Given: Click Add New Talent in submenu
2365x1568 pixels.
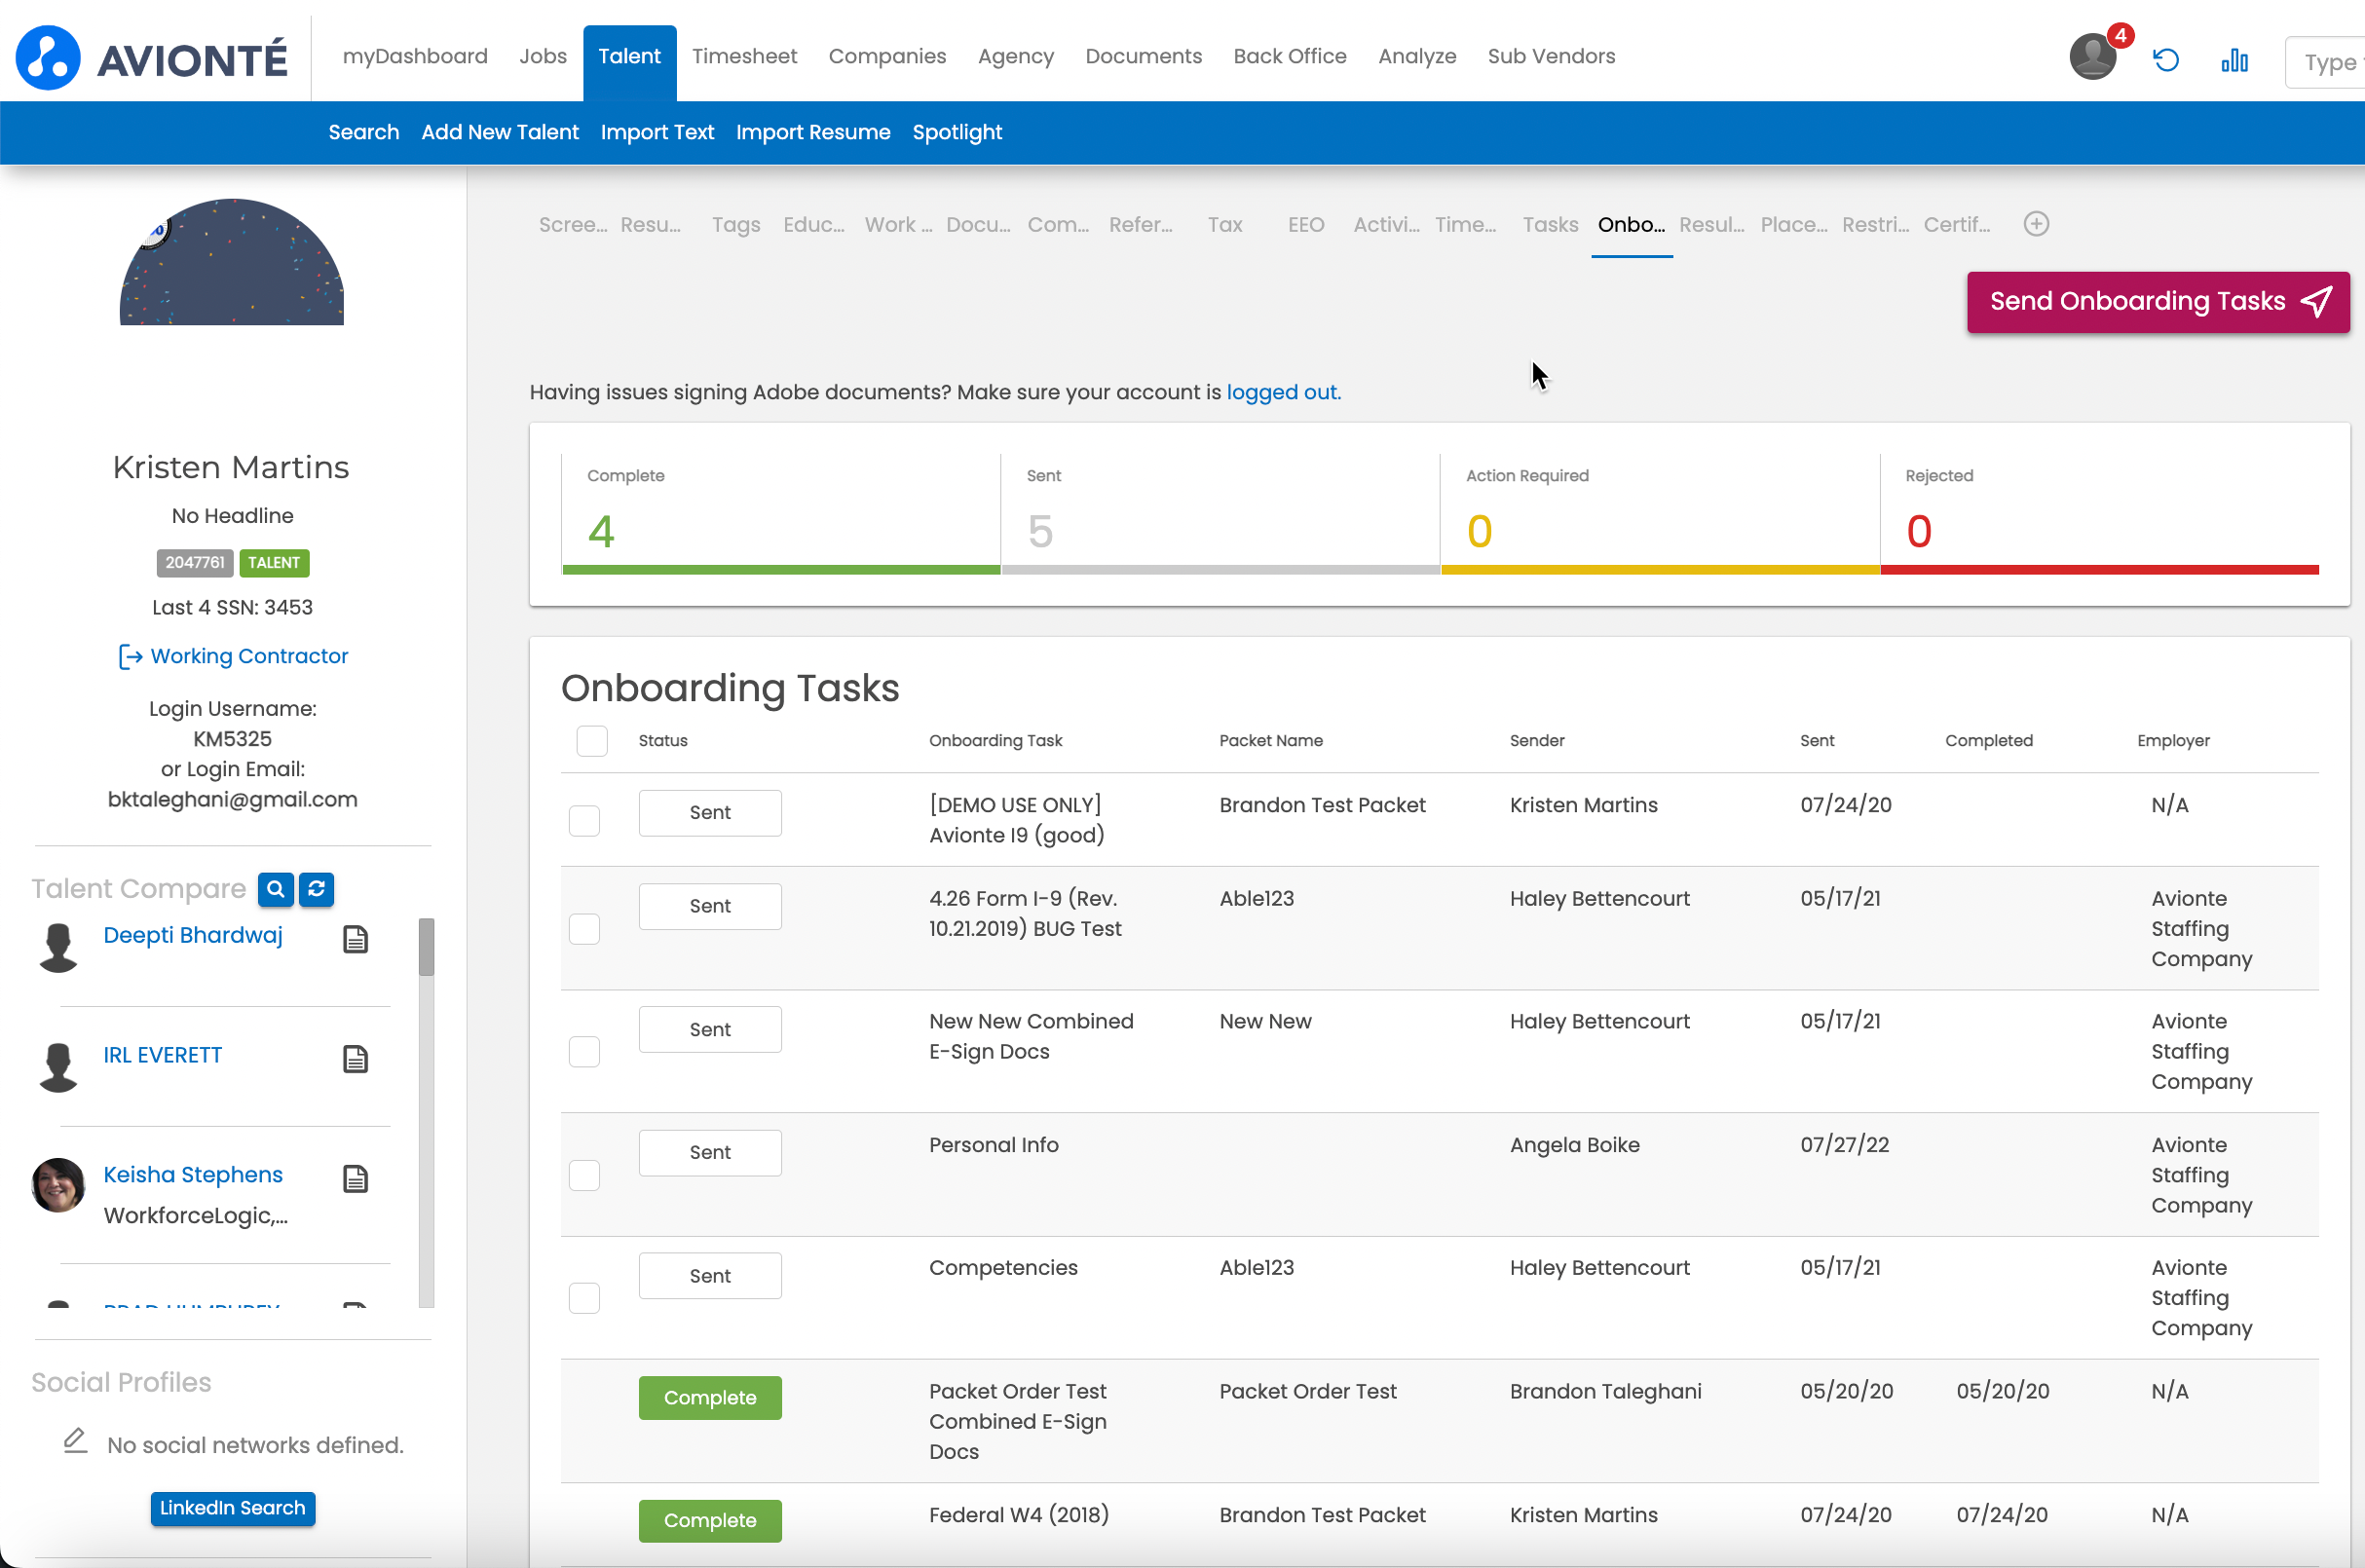Looking at the screenshot, I should coord(500,132).
